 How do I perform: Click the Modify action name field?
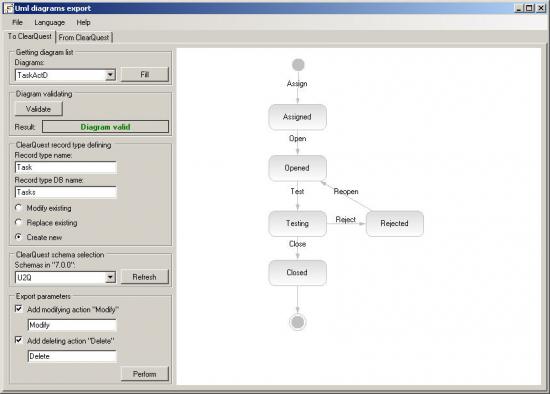click(72, 325)
